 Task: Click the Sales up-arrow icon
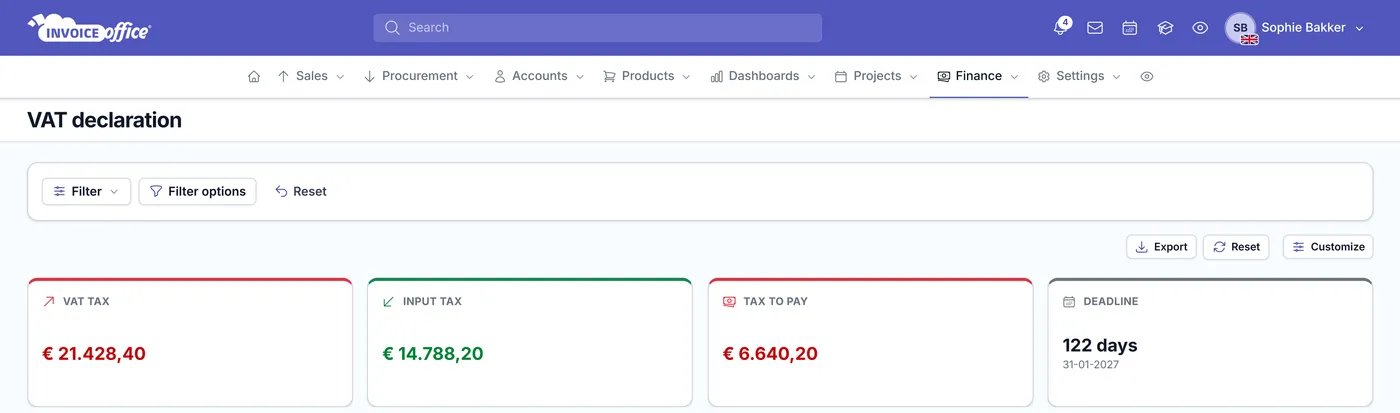(x=283, y=76)
